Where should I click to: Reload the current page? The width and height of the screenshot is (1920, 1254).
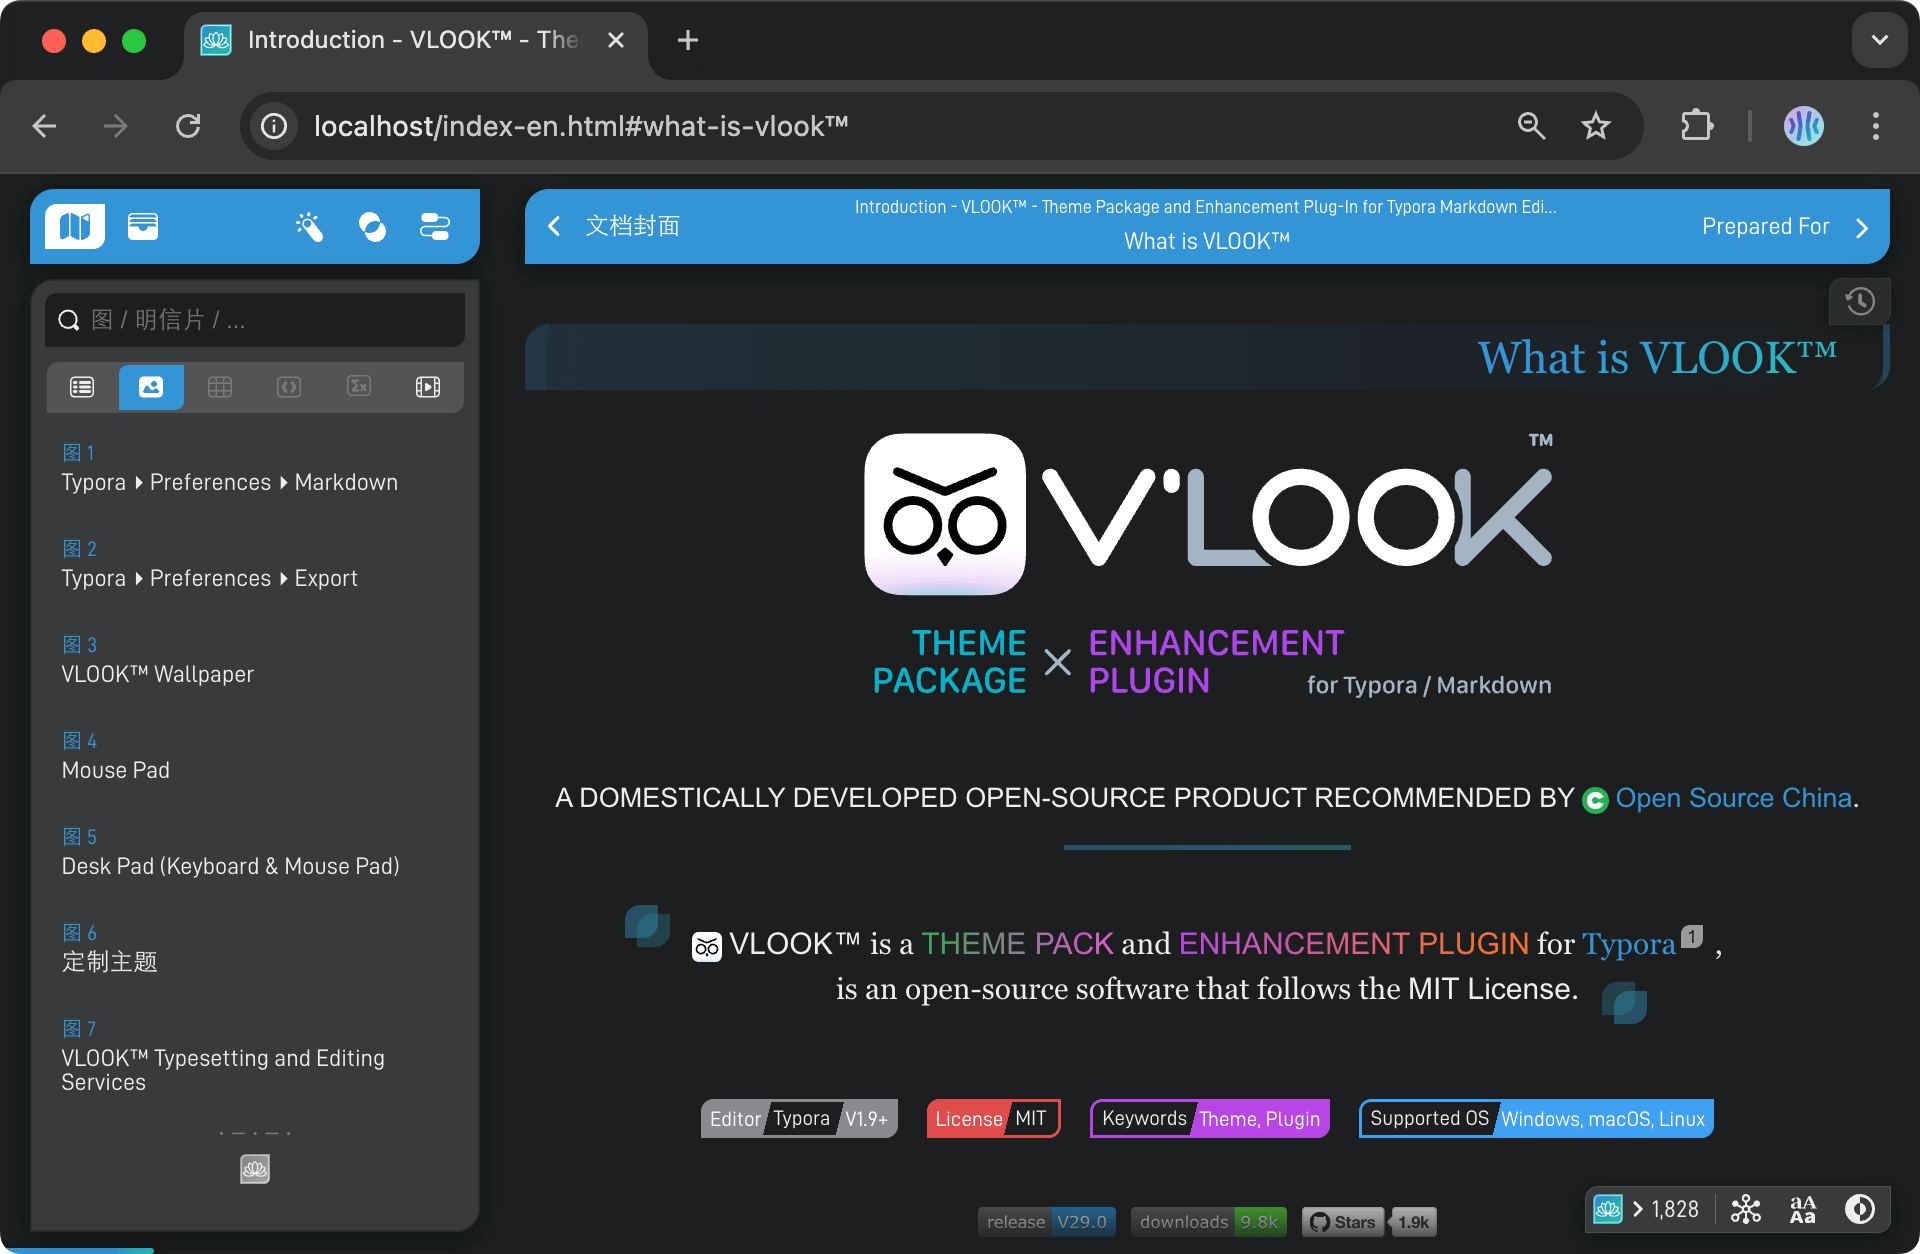point(188,126)
